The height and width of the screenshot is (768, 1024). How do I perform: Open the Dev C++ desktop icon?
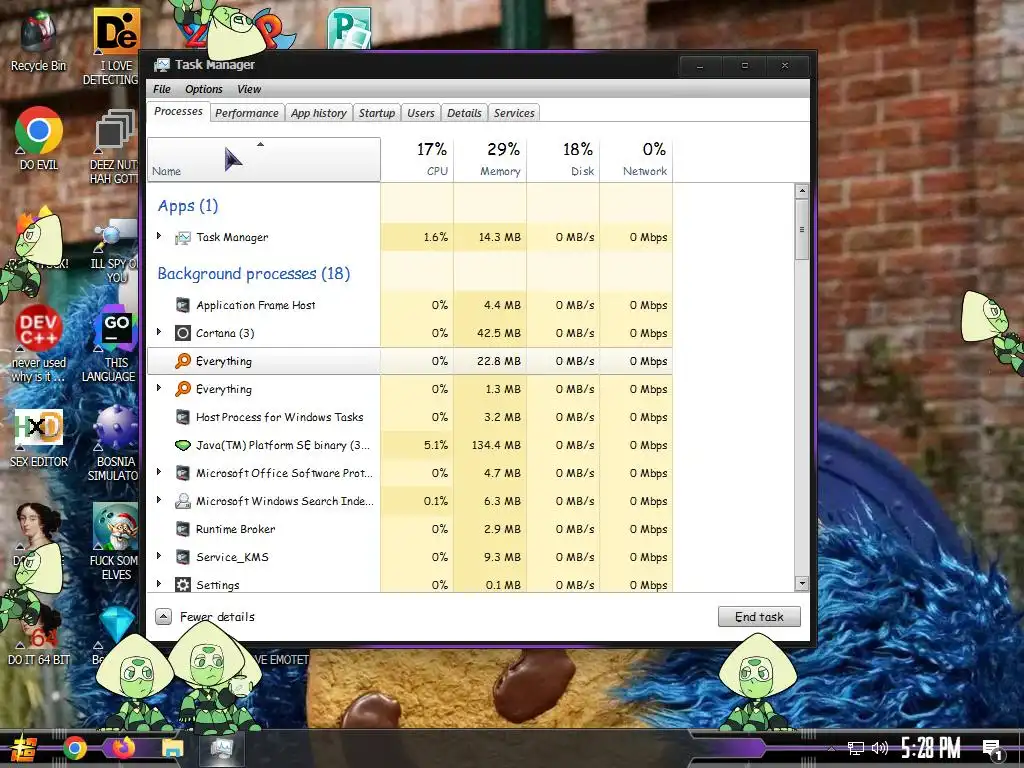(39, 343)
